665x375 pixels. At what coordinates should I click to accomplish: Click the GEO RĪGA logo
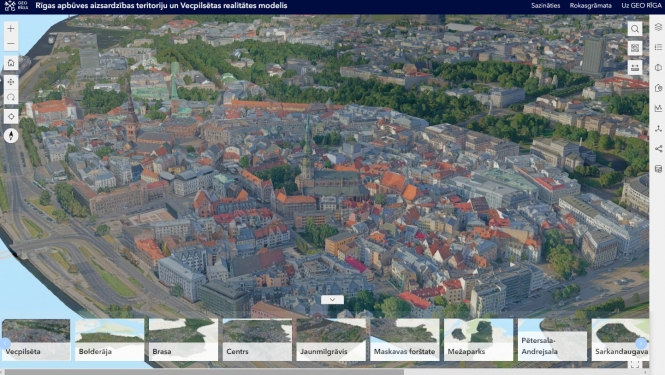[x=16, y=6]
